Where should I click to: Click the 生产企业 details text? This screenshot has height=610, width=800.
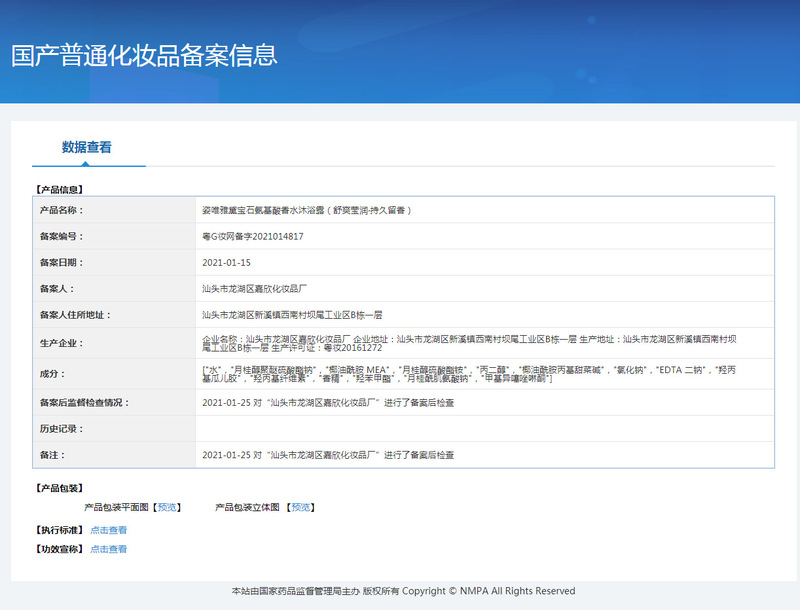[x=470, y=343]
